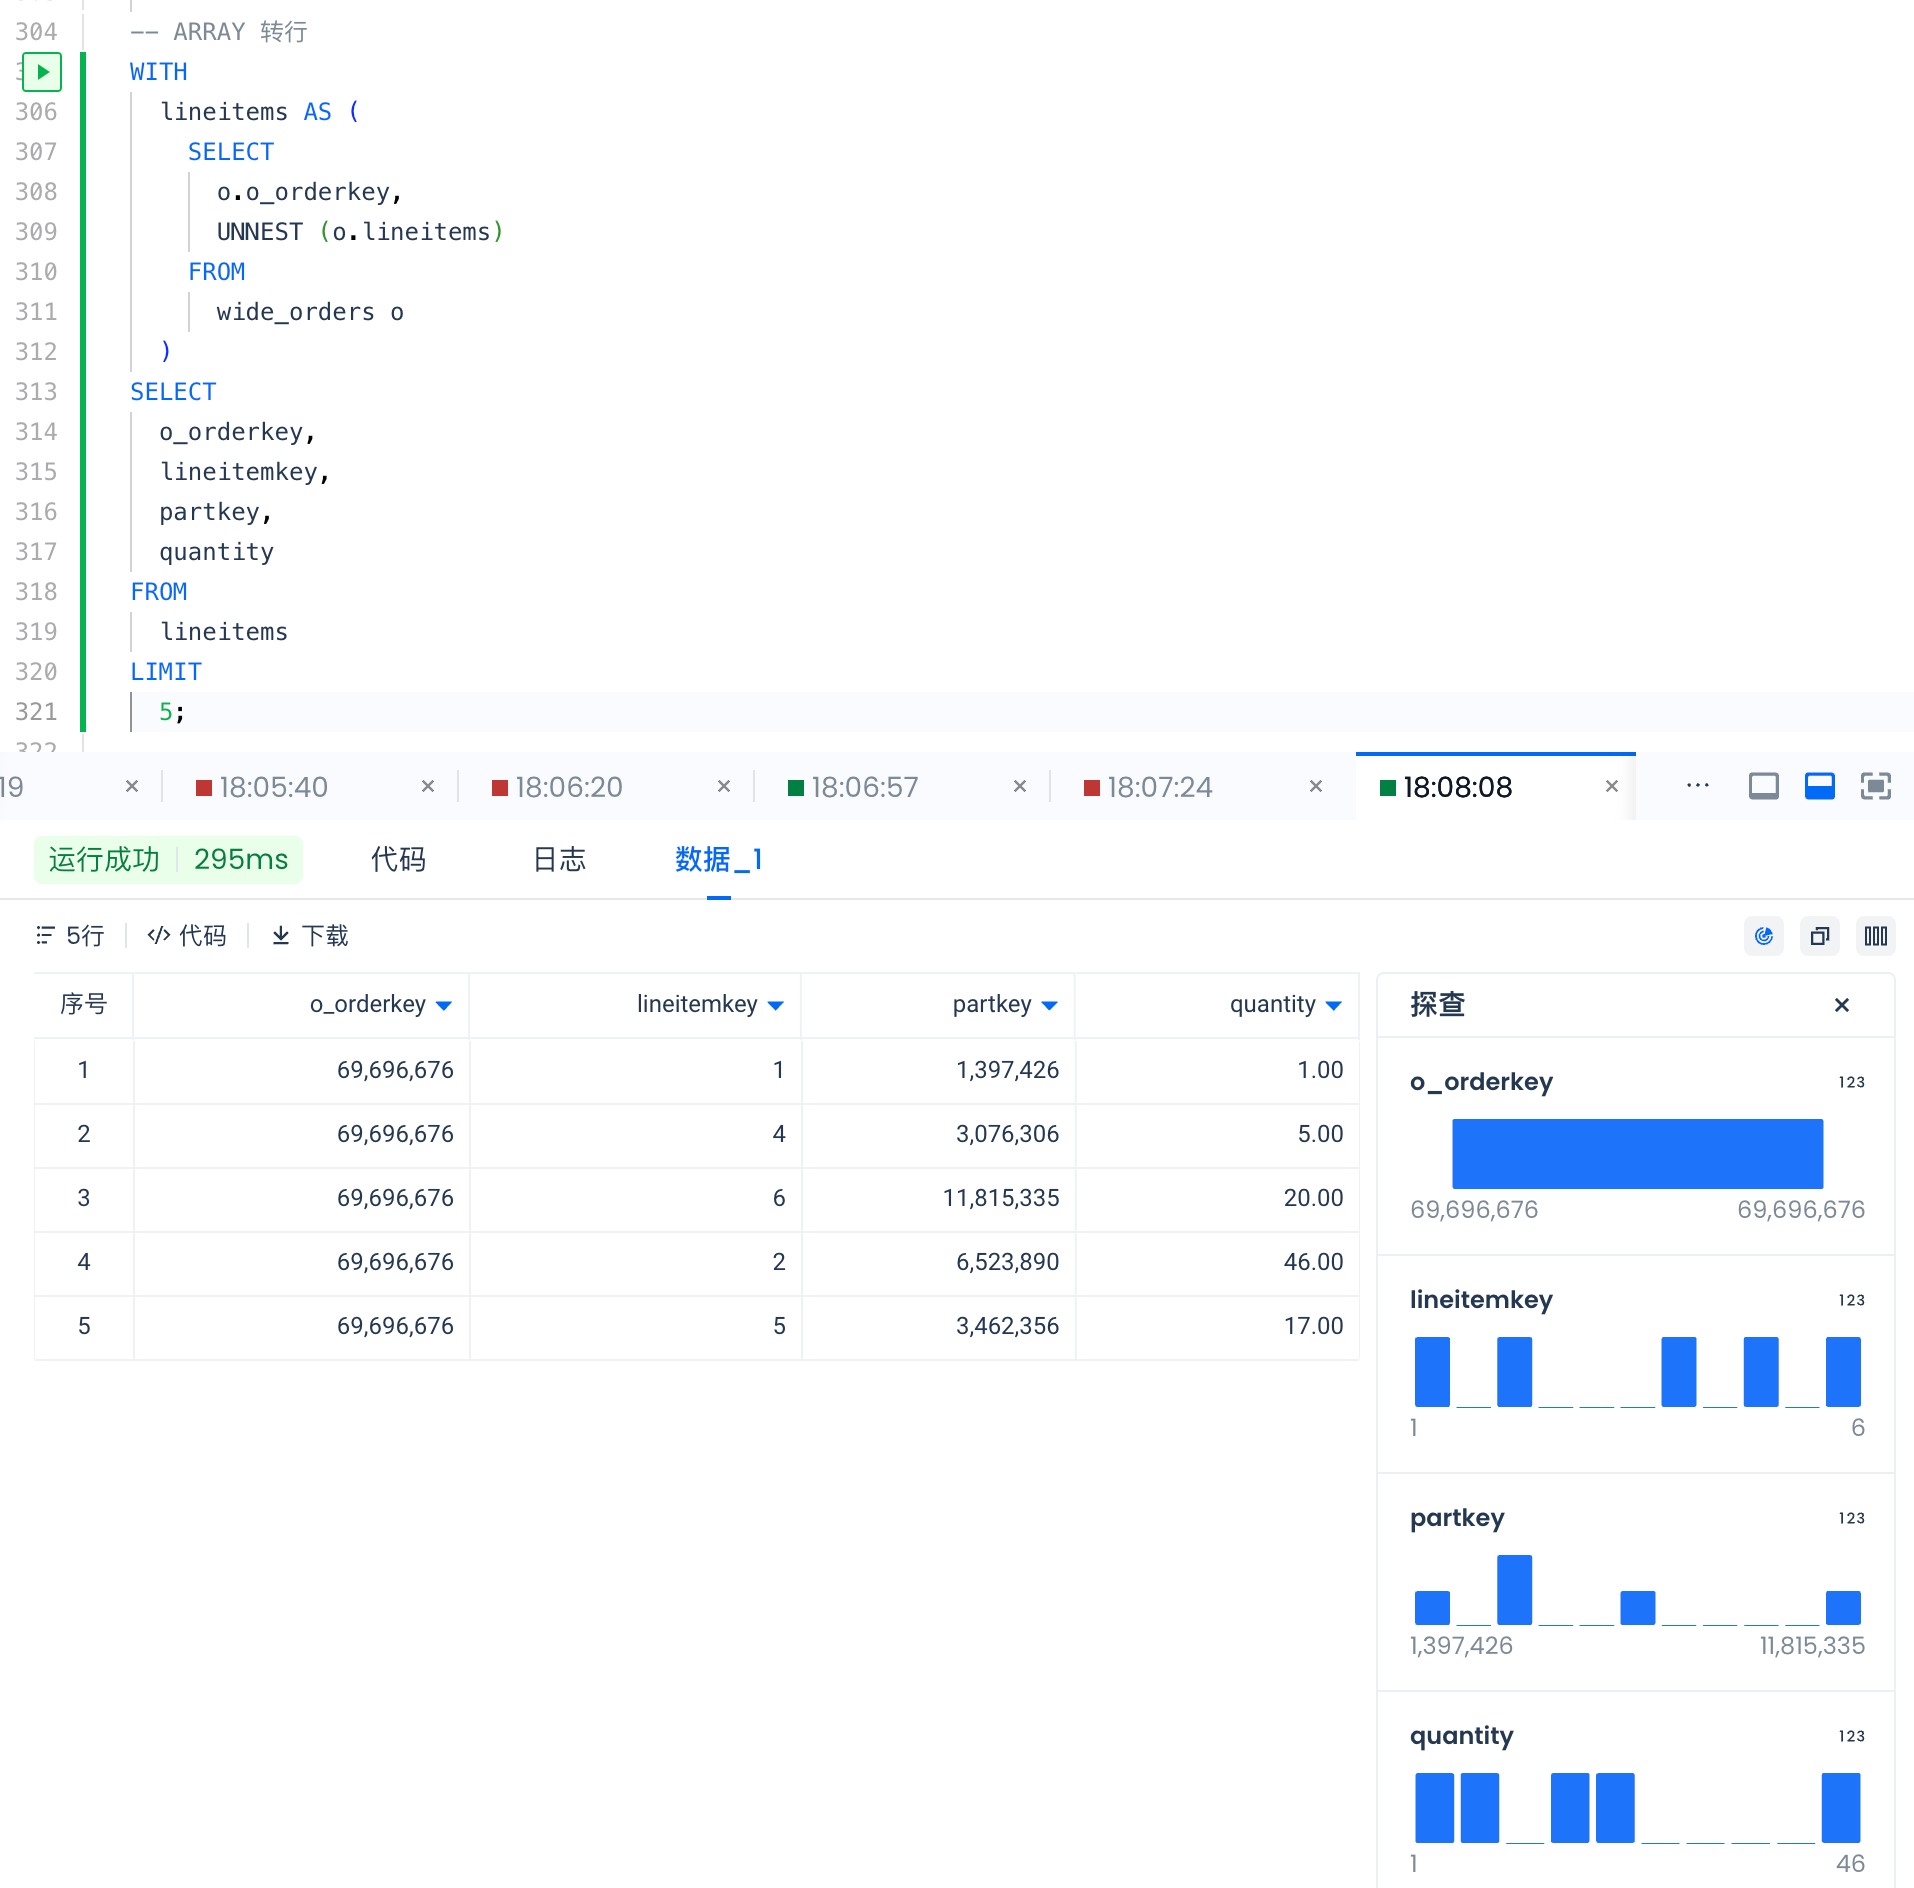Open partkey column sort dropdown
This screenshot has height=1888, width=1914.
pyautogui.click(x=1049, y=1005)
